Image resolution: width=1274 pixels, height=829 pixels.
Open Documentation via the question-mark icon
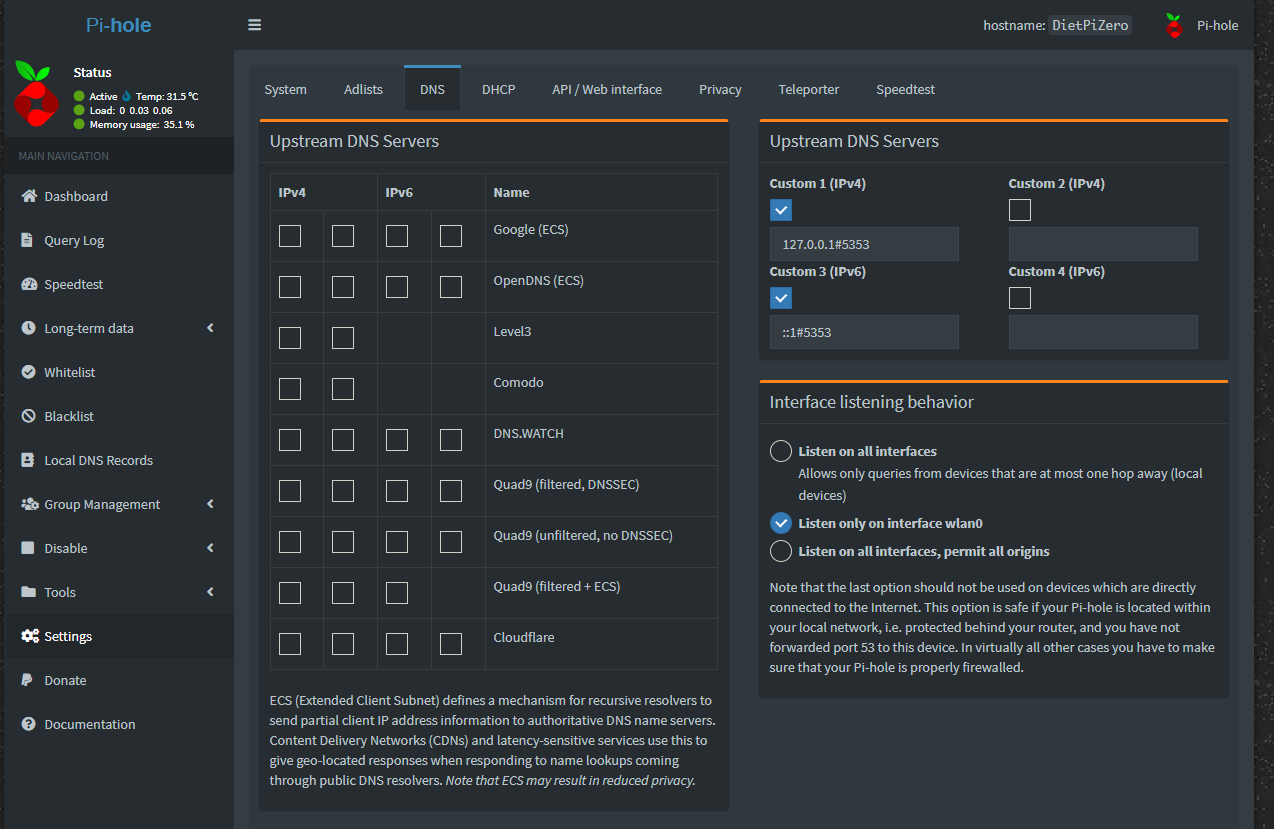[x=28, y=724]
